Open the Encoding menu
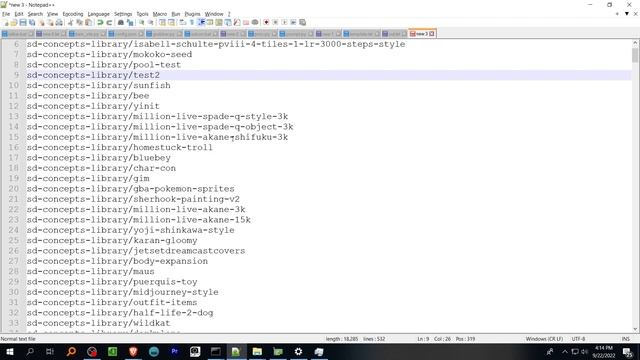 [x=73, y=14]
